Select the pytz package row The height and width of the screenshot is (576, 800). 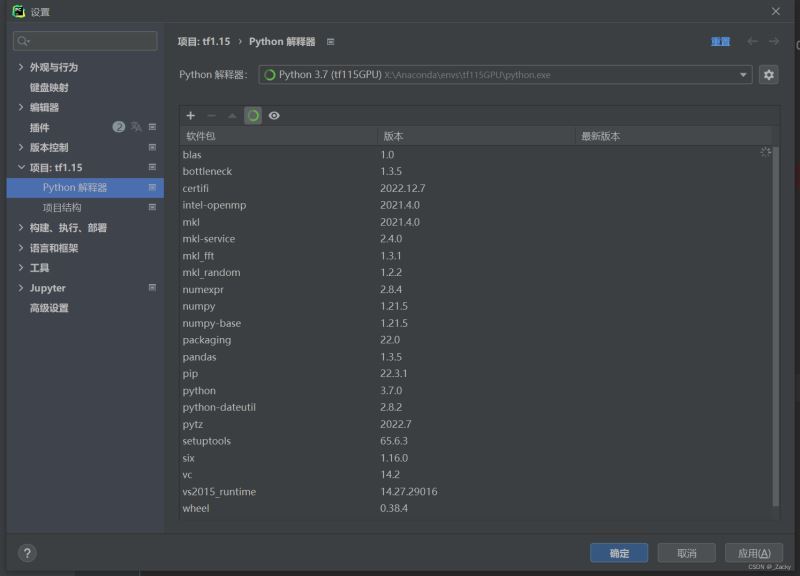pos(476,424)
